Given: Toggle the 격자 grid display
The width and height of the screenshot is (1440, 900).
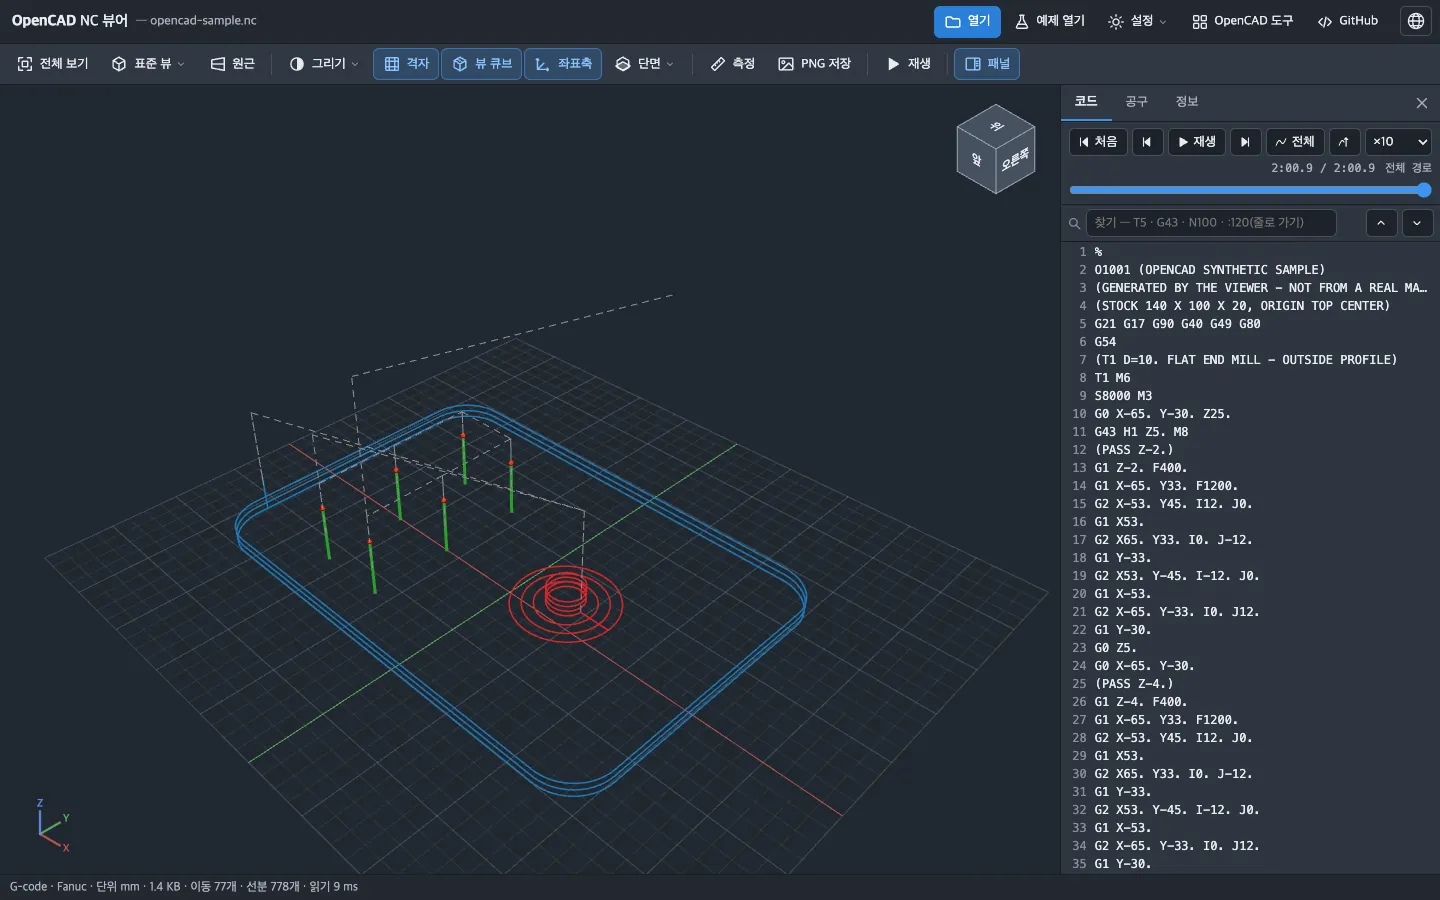Looking at the screenshot, I should click(x=406, y=64).
